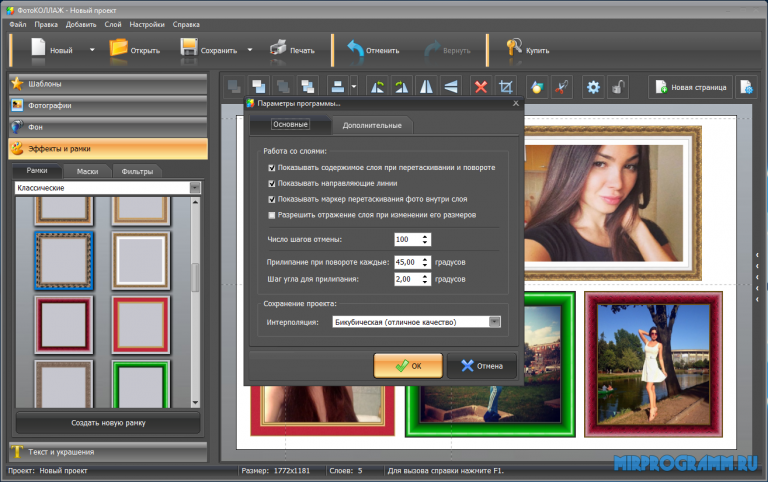
Task: Switch to the Фильтры tab
Action: tap(137, 171)
